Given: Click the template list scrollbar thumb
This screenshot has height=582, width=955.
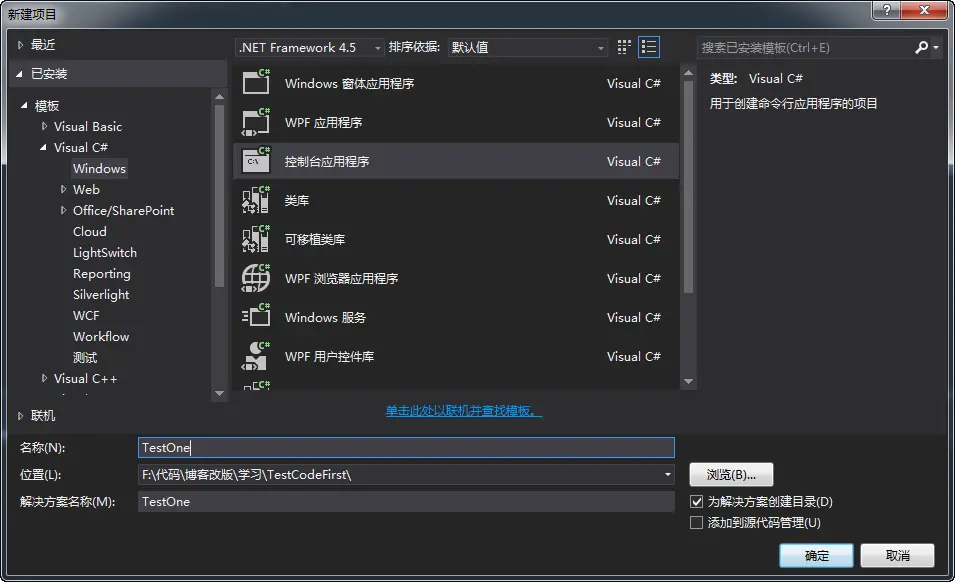Looking at the screenshot, I should pos(688,186).
